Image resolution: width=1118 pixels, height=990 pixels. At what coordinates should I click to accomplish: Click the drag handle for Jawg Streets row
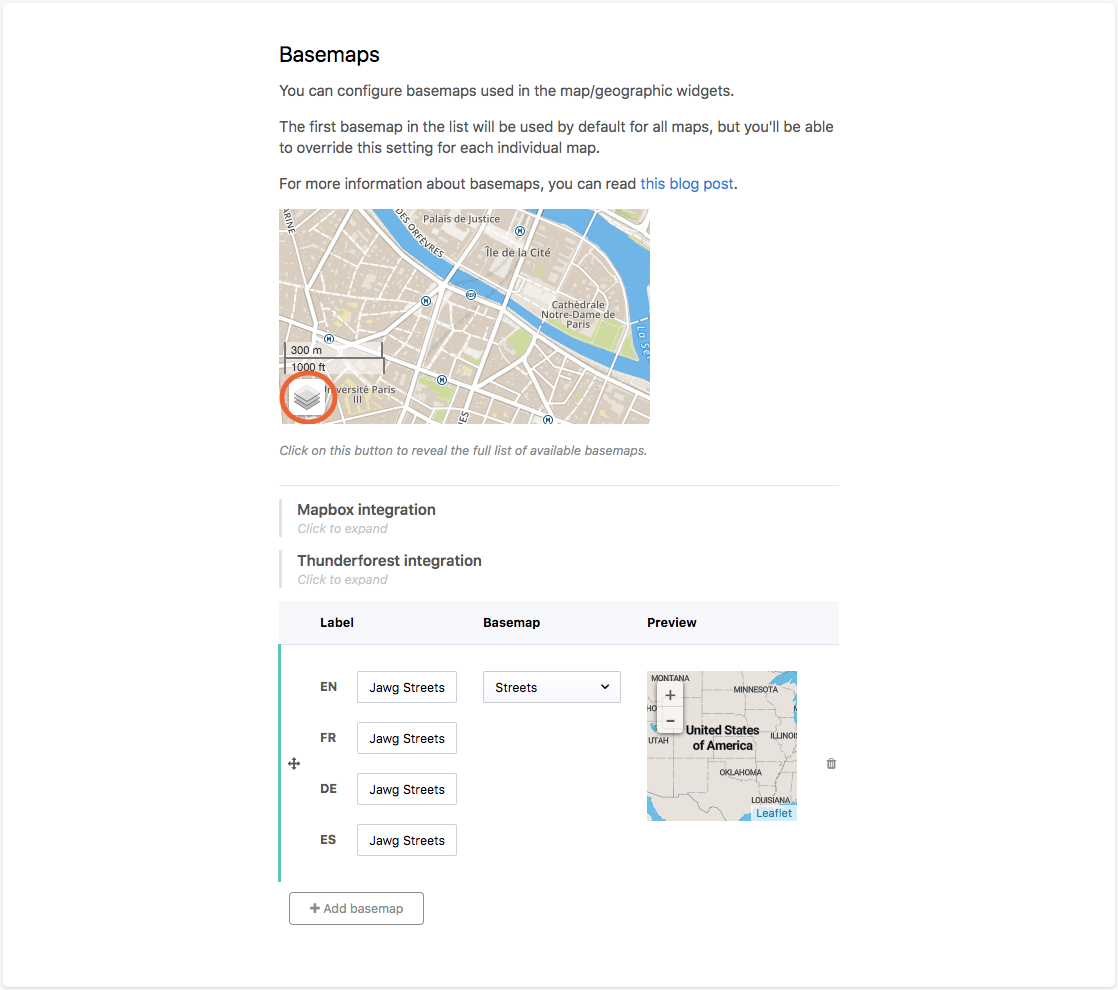(294, 764)
